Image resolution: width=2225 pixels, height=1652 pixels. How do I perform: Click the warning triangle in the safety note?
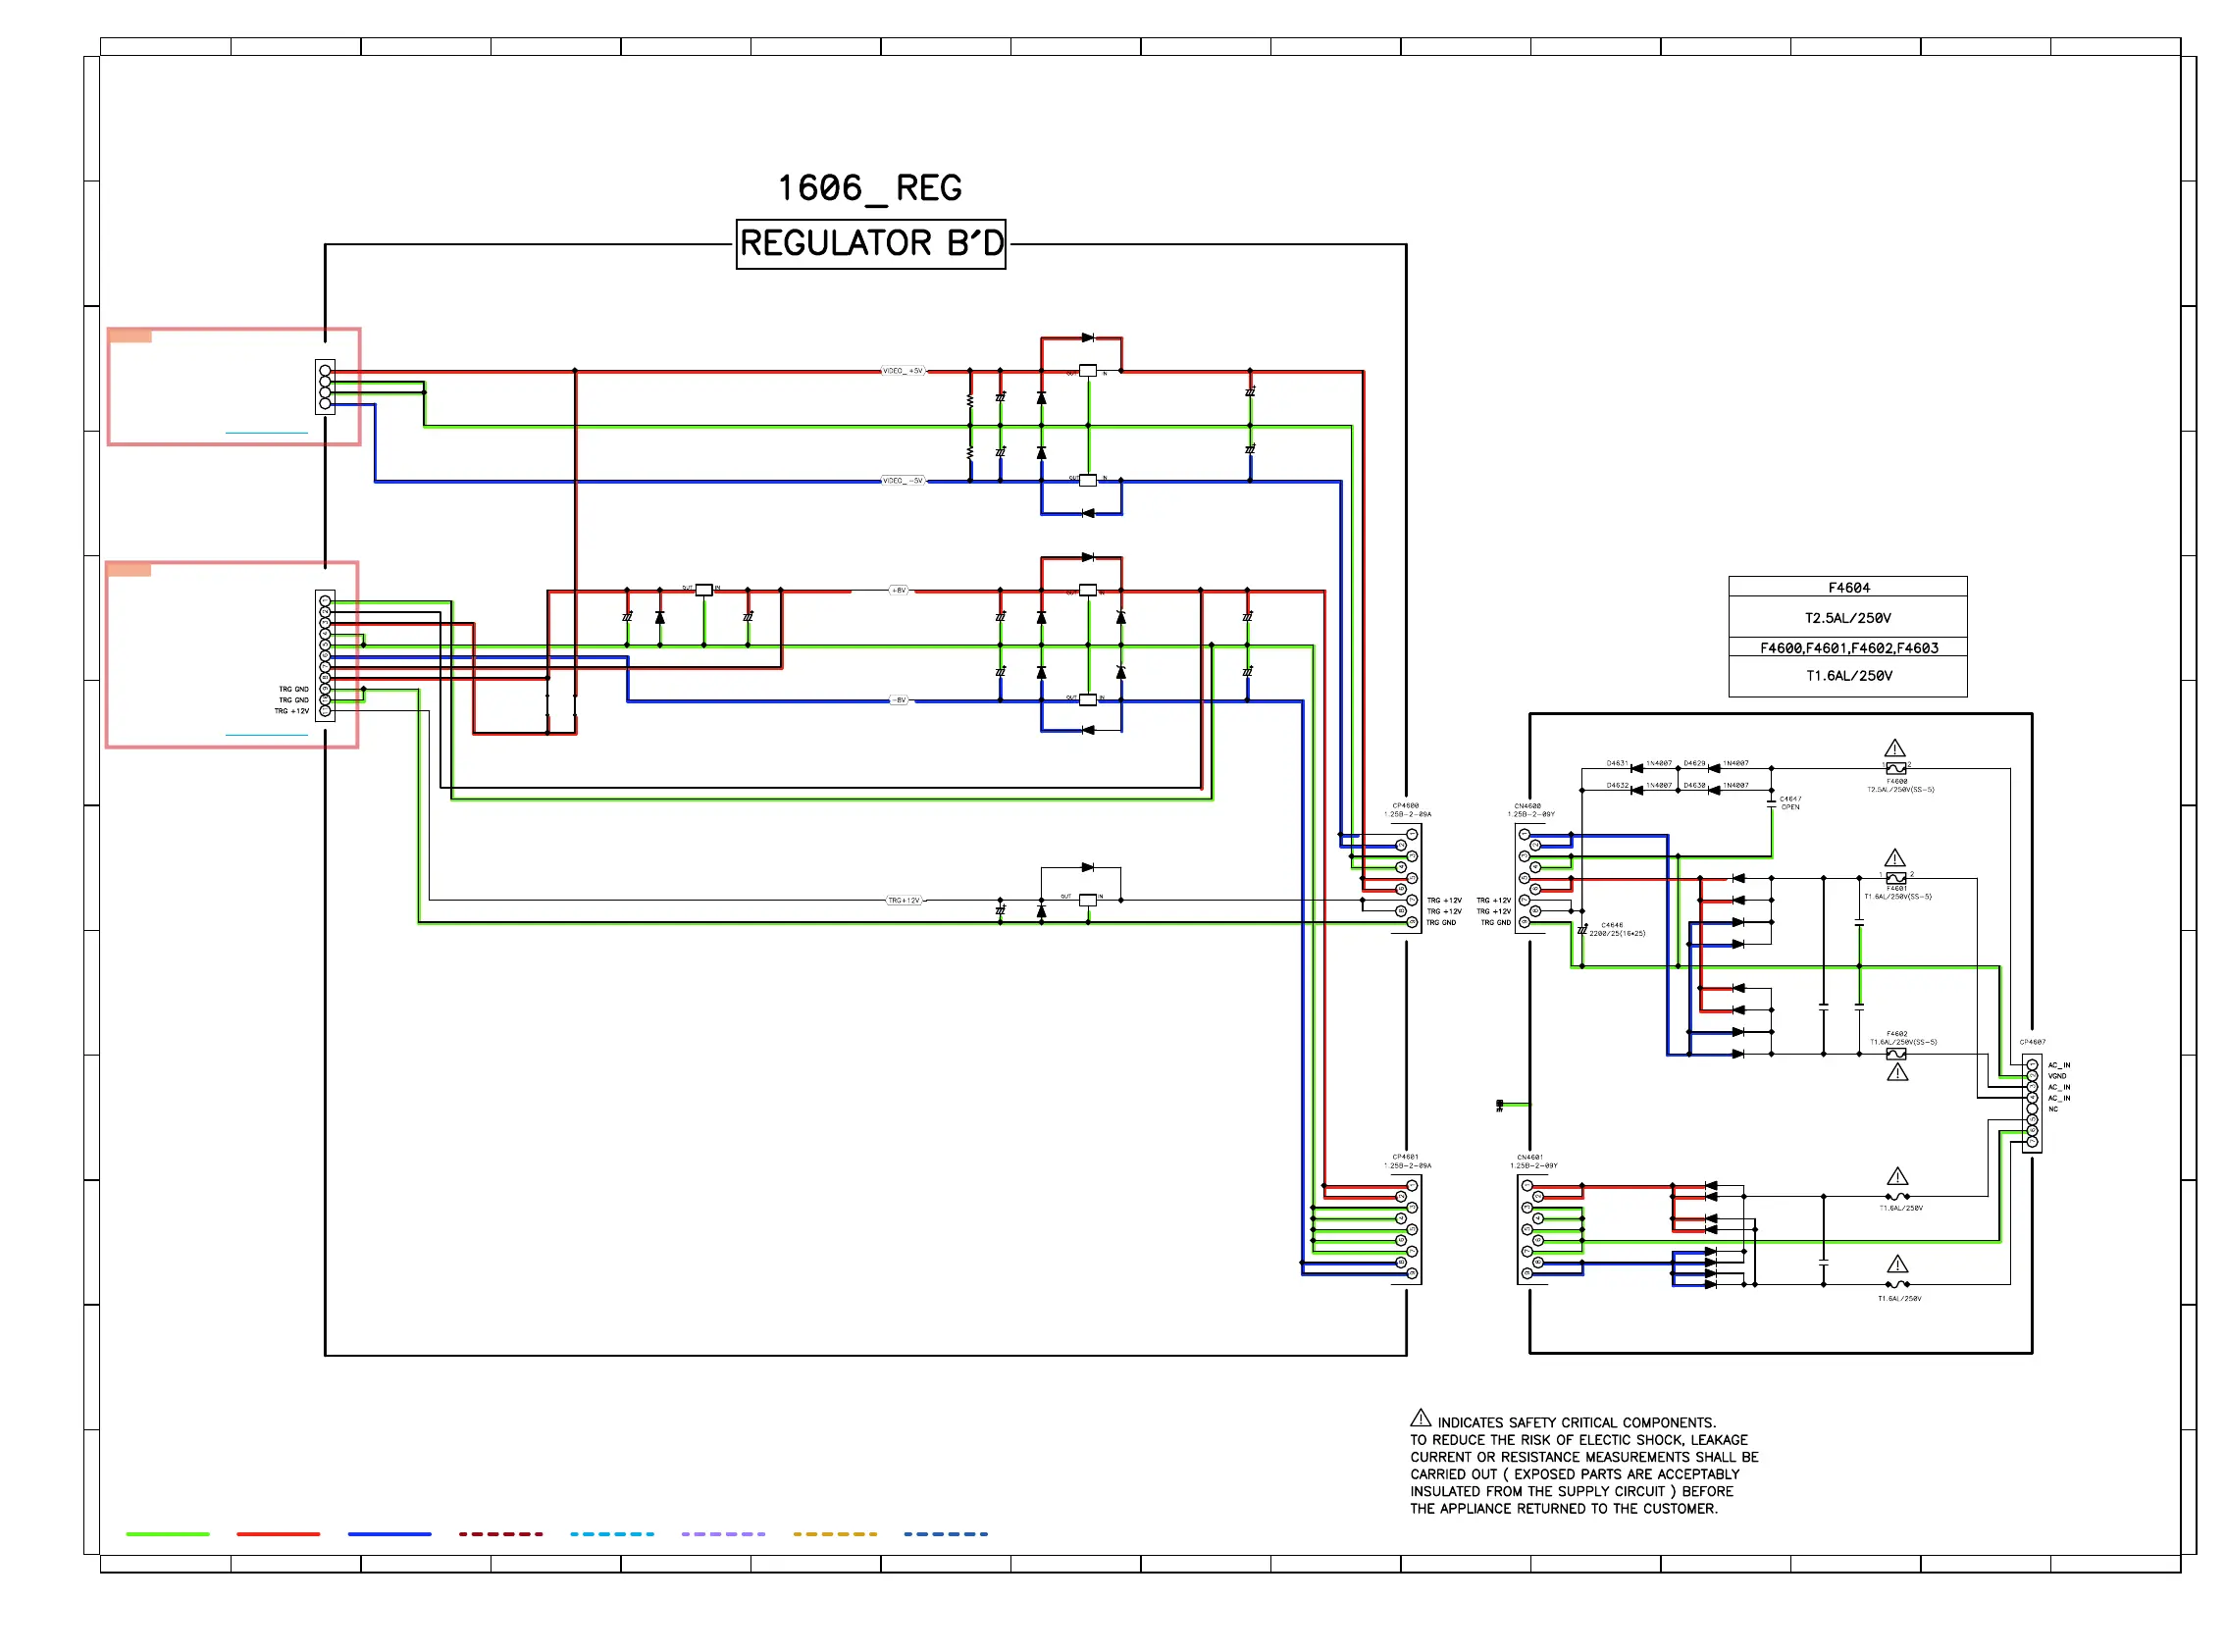1420,1418
